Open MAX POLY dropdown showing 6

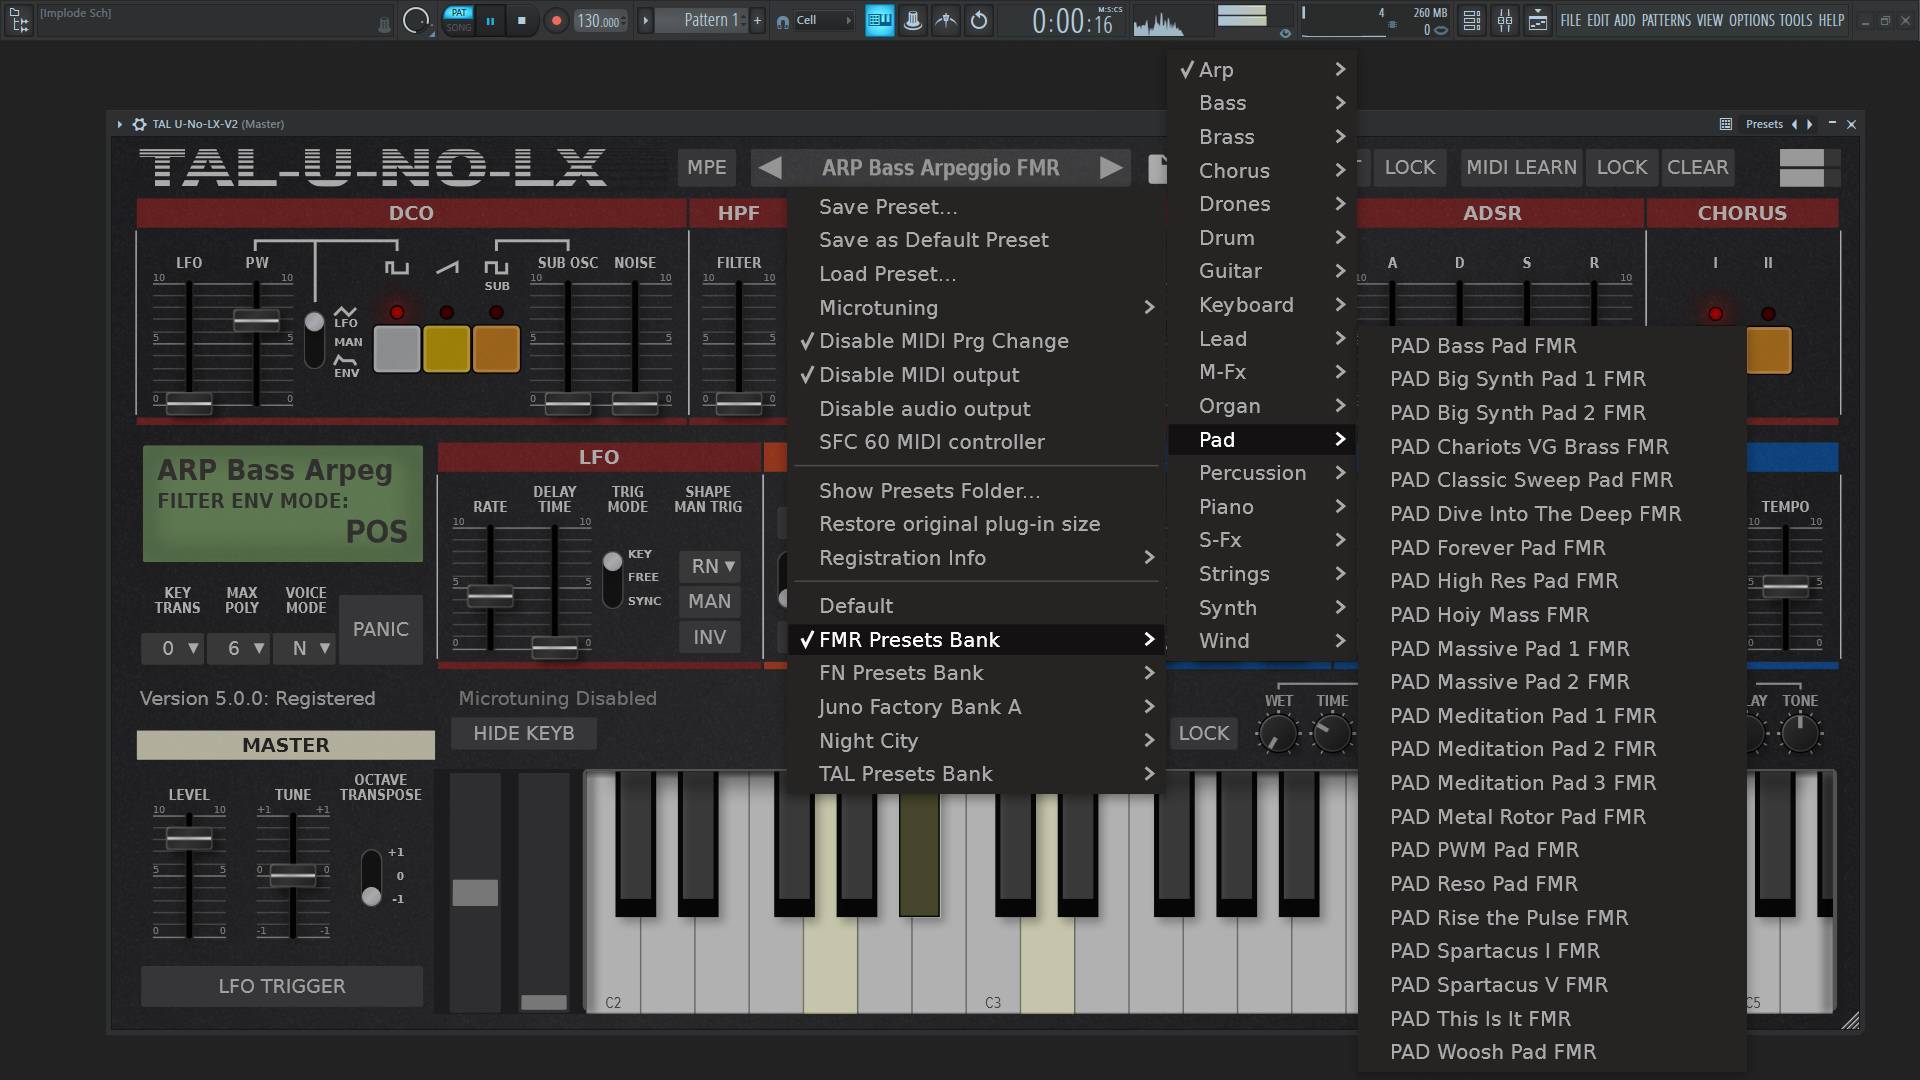click(239, 648)
